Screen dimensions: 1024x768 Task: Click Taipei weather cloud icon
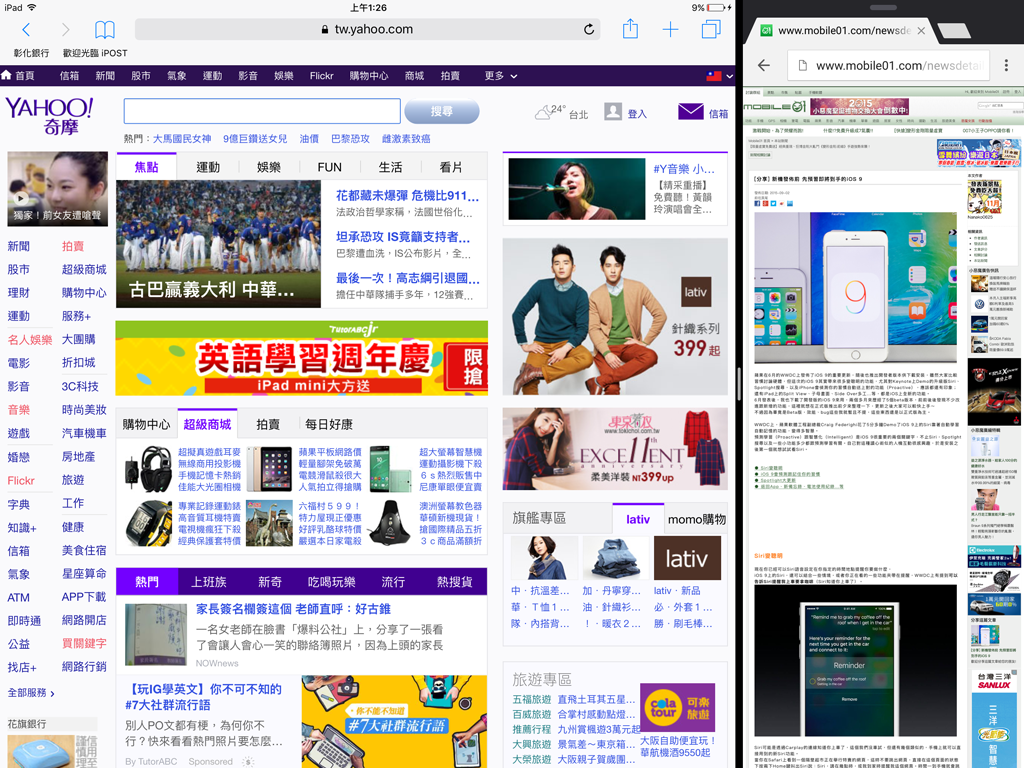(x=543, y=113)
